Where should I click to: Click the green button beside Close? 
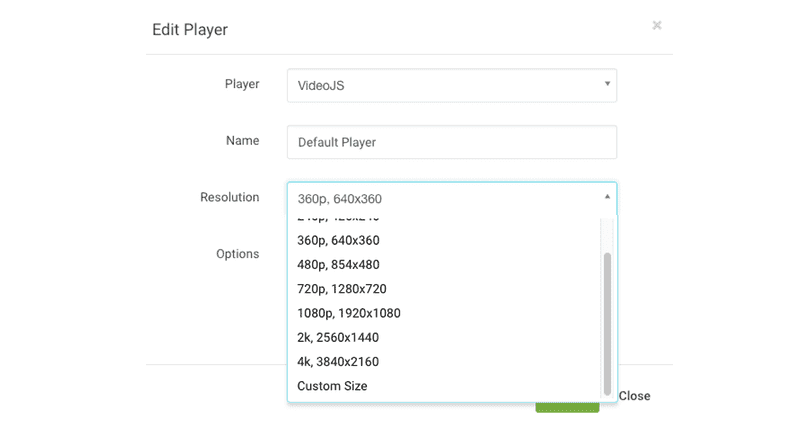568,406
